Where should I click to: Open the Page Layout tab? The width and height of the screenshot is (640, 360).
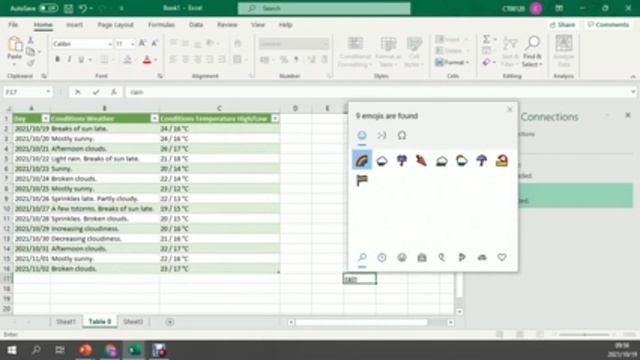coord(116,25)
